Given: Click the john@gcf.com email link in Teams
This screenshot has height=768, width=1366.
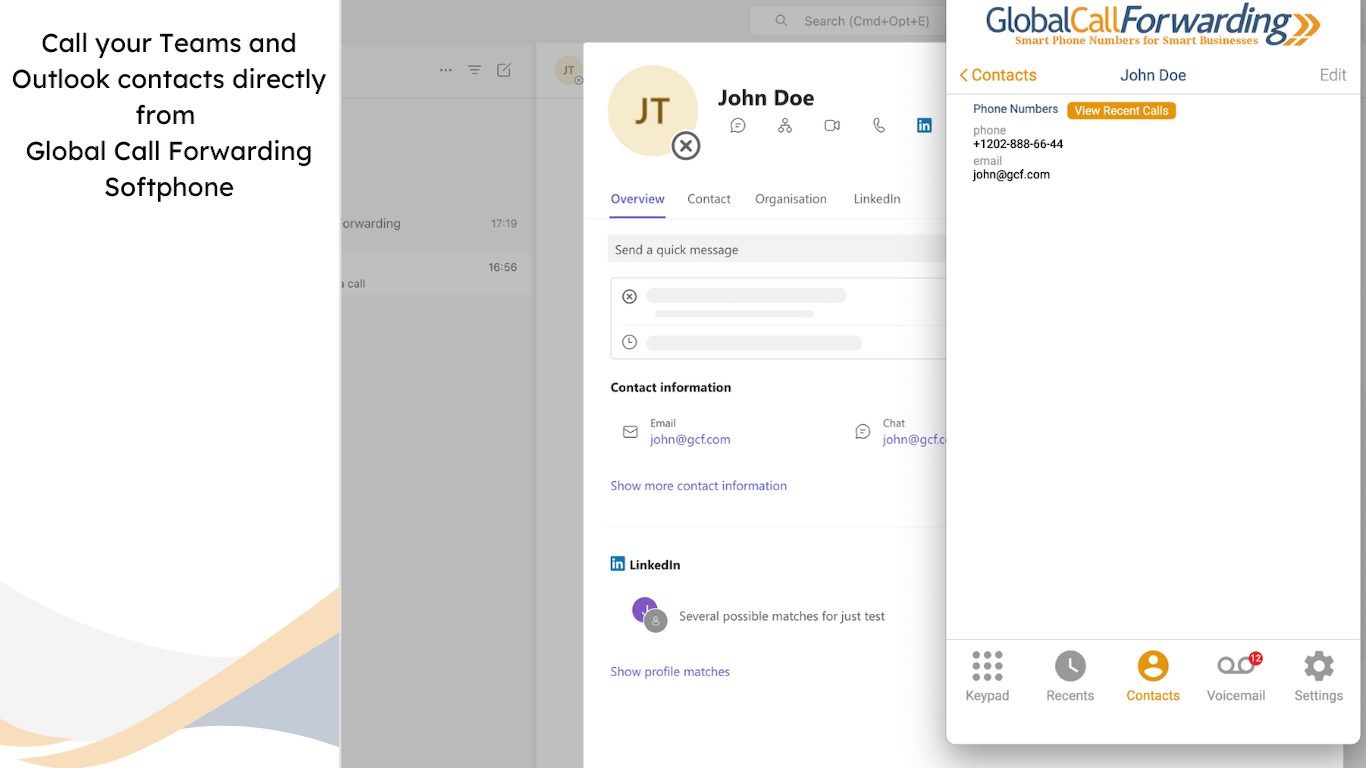Looking at the screenshot, I should (690, 439).
